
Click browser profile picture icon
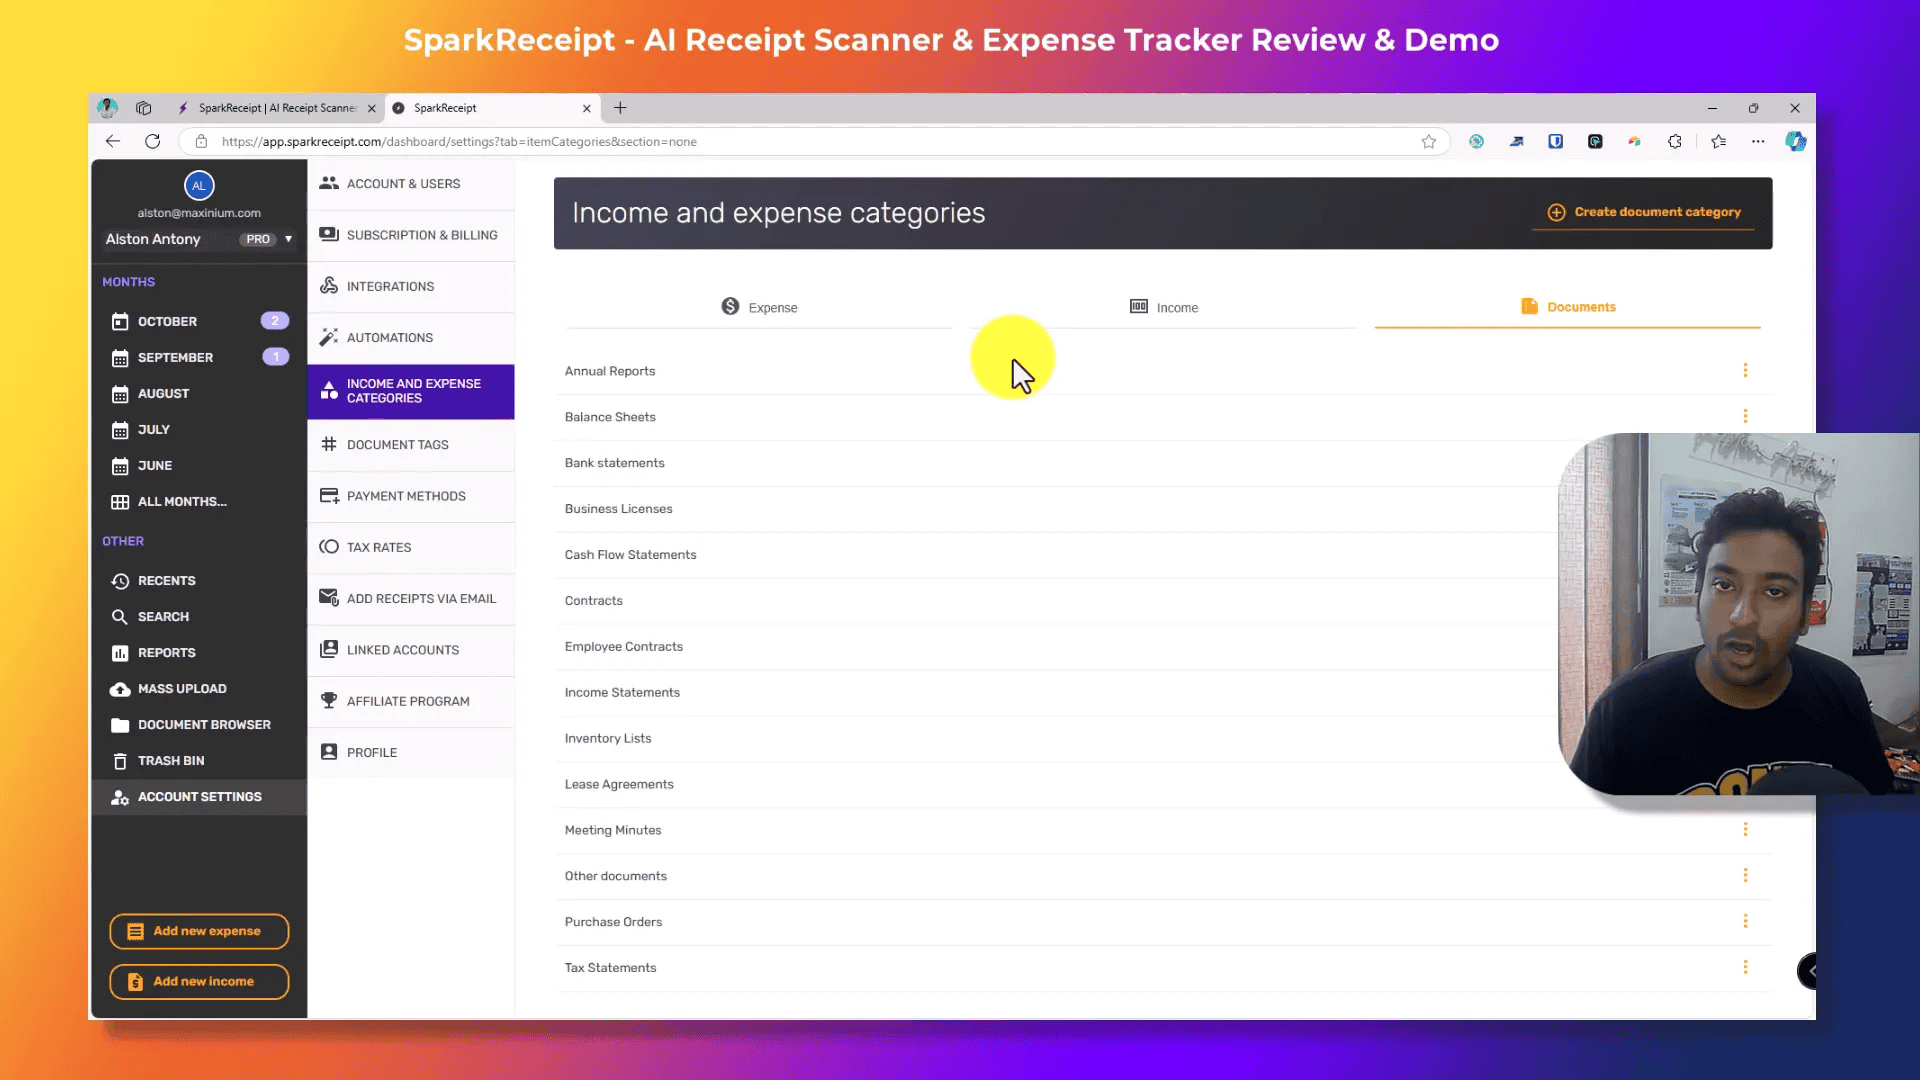tap(108, 108)
